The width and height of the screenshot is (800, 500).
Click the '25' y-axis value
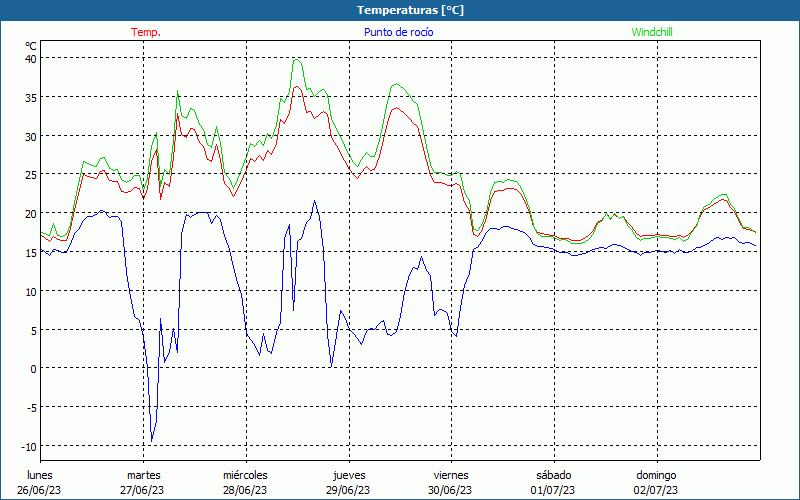tap(31, 175)
